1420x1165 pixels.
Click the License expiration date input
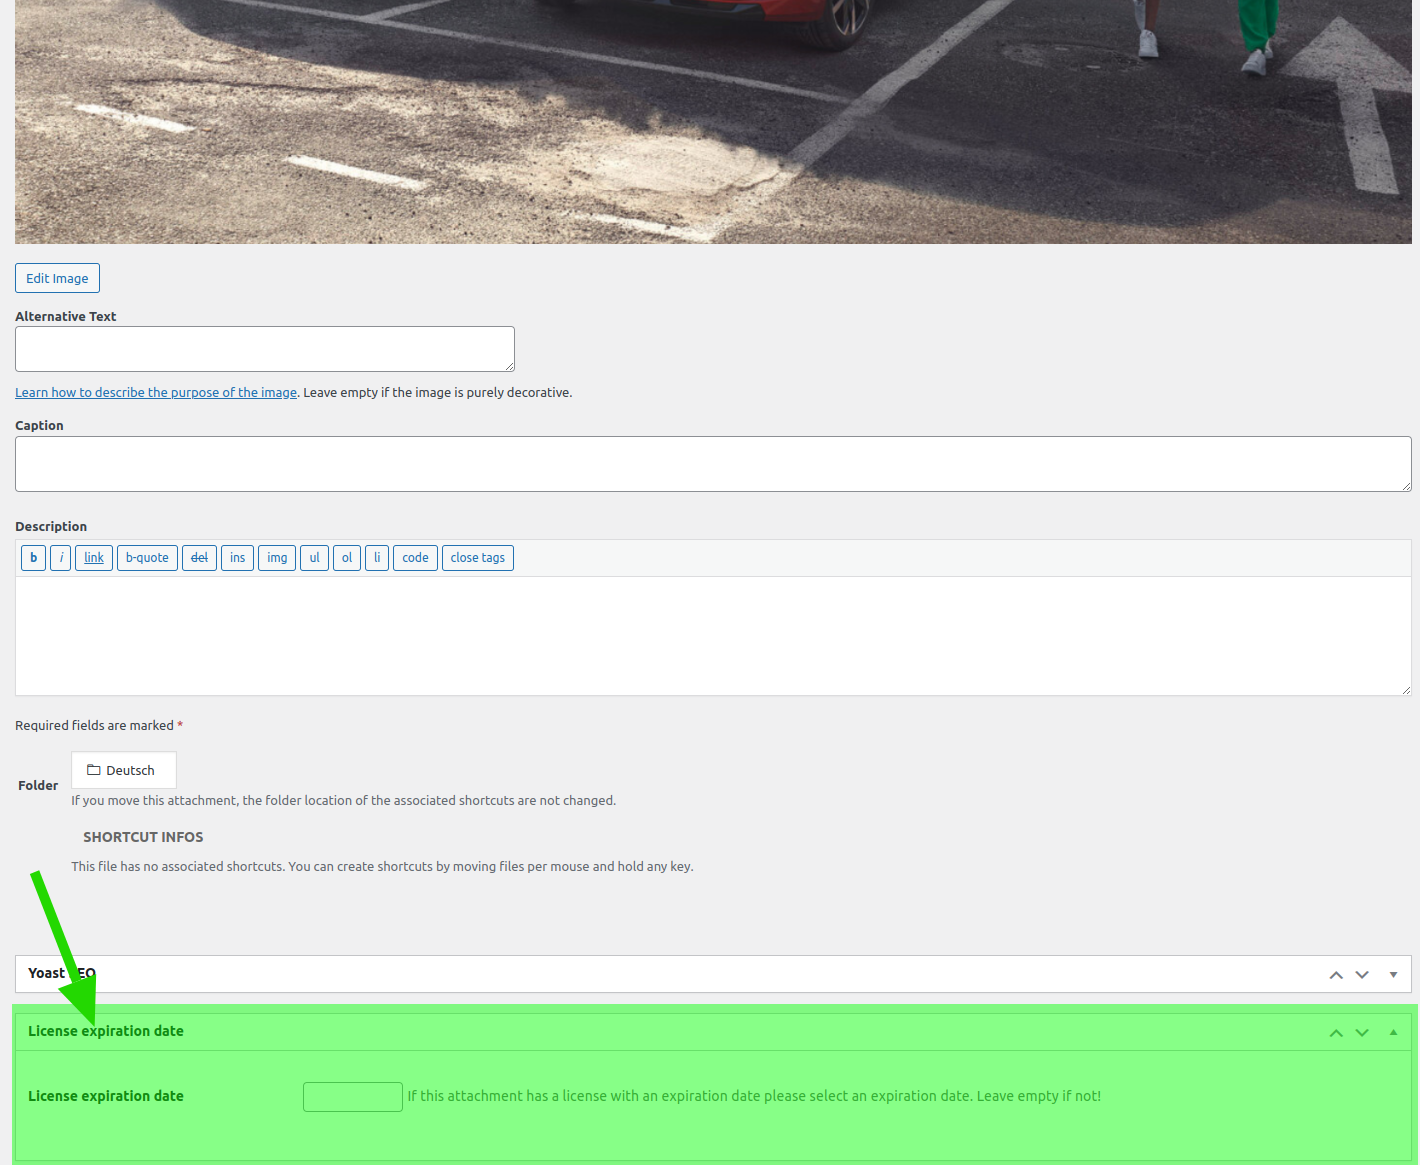pyautogui.click(x=353, y=1097)
